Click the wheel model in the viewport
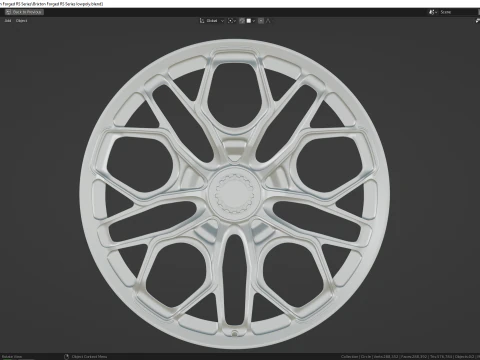The width and height of the screenshot is (480, 360). click(x=235, y=193)
